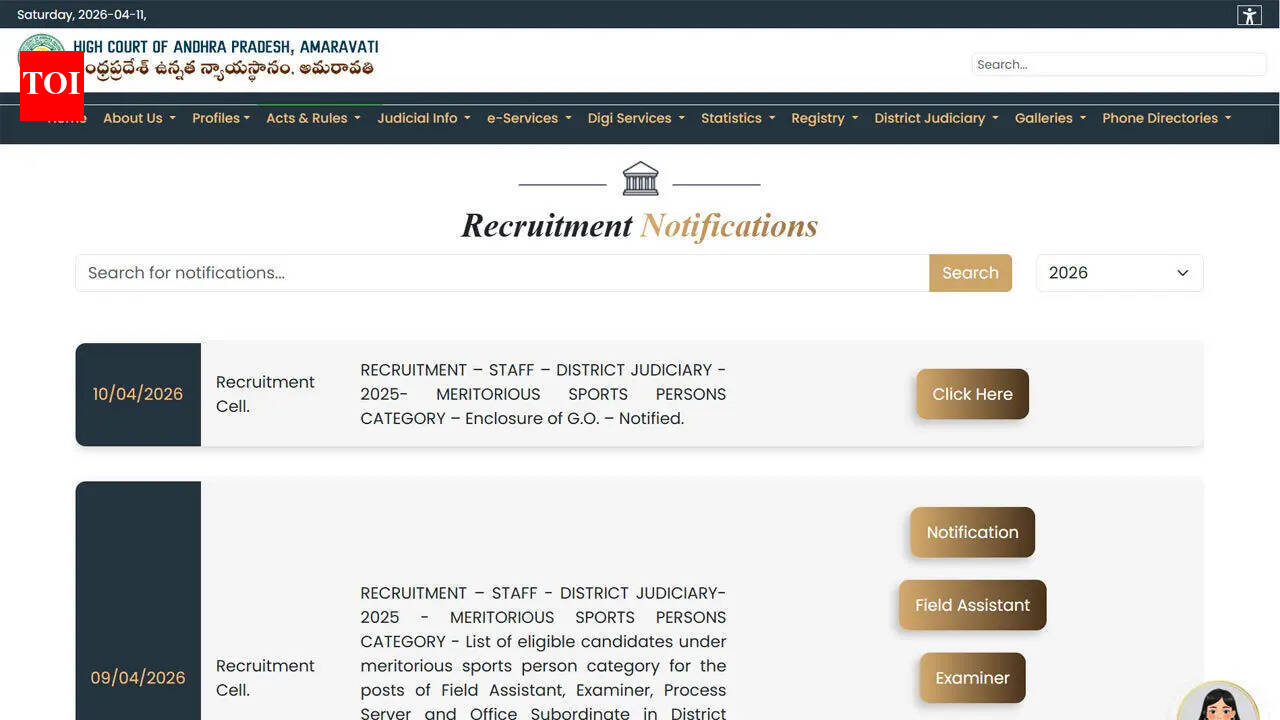This screenshot has height=720, width=1280.
Task: Click the TOI logo
Action: coord(51,86)
